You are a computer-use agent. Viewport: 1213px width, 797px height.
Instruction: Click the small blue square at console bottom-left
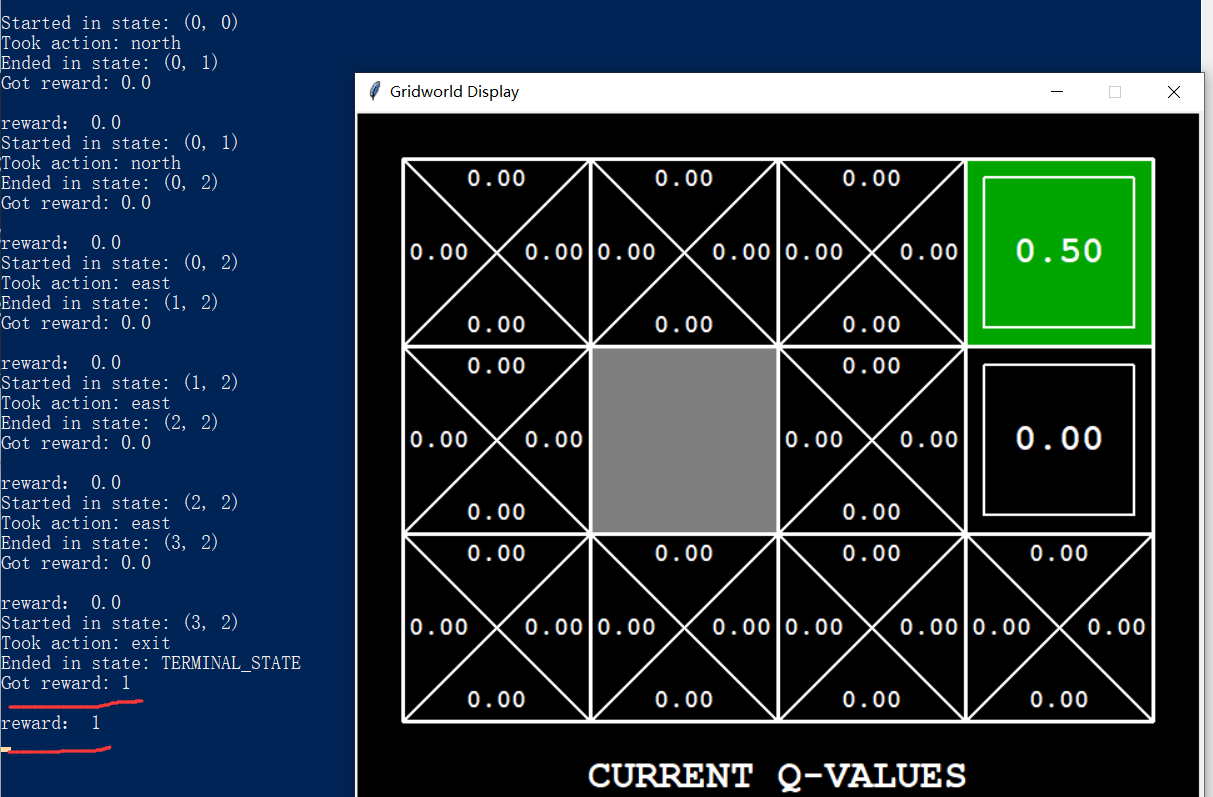click(6, 748)
